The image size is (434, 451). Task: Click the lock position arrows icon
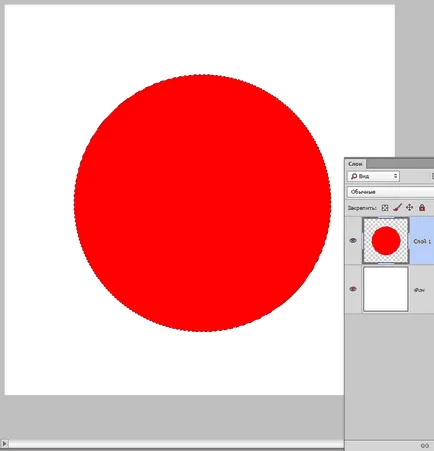coord(409,208)
